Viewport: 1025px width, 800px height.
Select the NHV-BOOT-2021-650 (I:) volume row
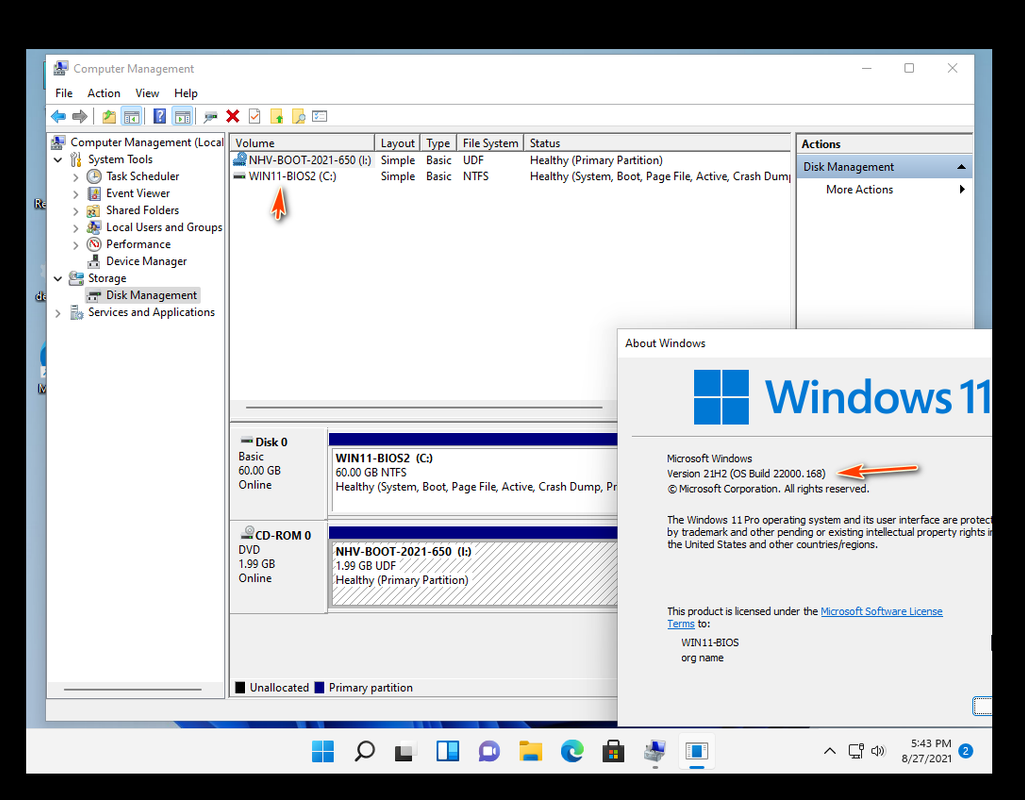(510, 160)
